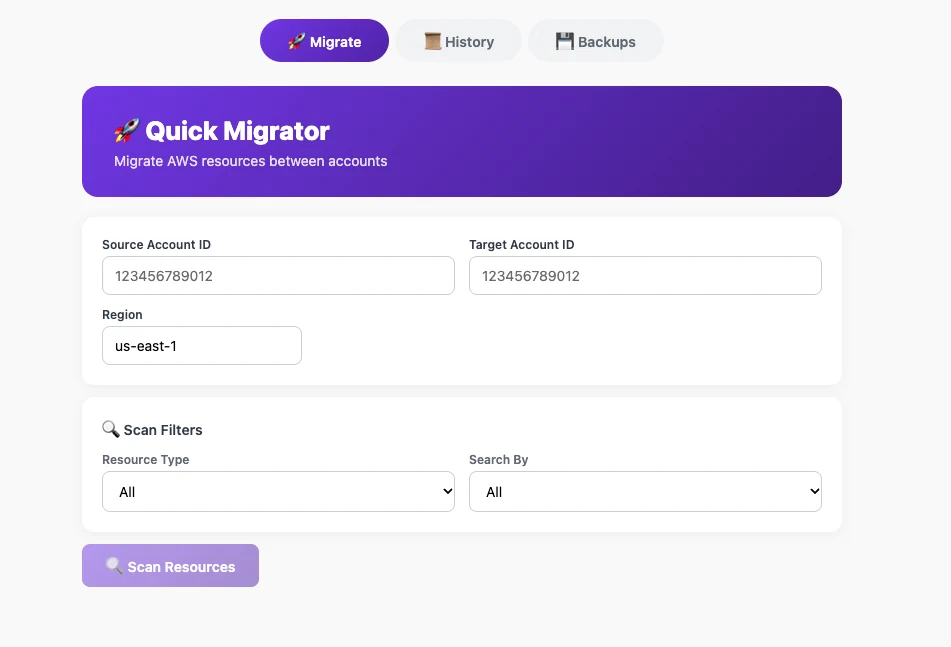Focus the Target Account ID field
951x647 pixels.
click(645, 276)
